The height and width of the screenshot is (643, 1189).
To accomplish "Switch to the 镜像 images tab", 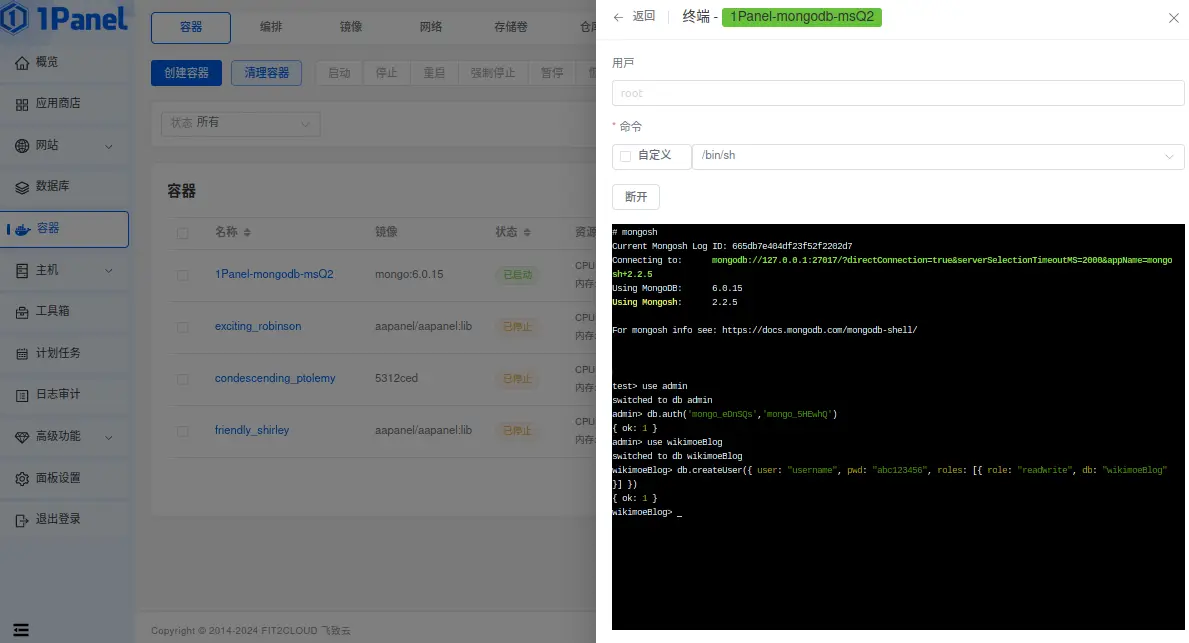I will [x=351, y=27].
